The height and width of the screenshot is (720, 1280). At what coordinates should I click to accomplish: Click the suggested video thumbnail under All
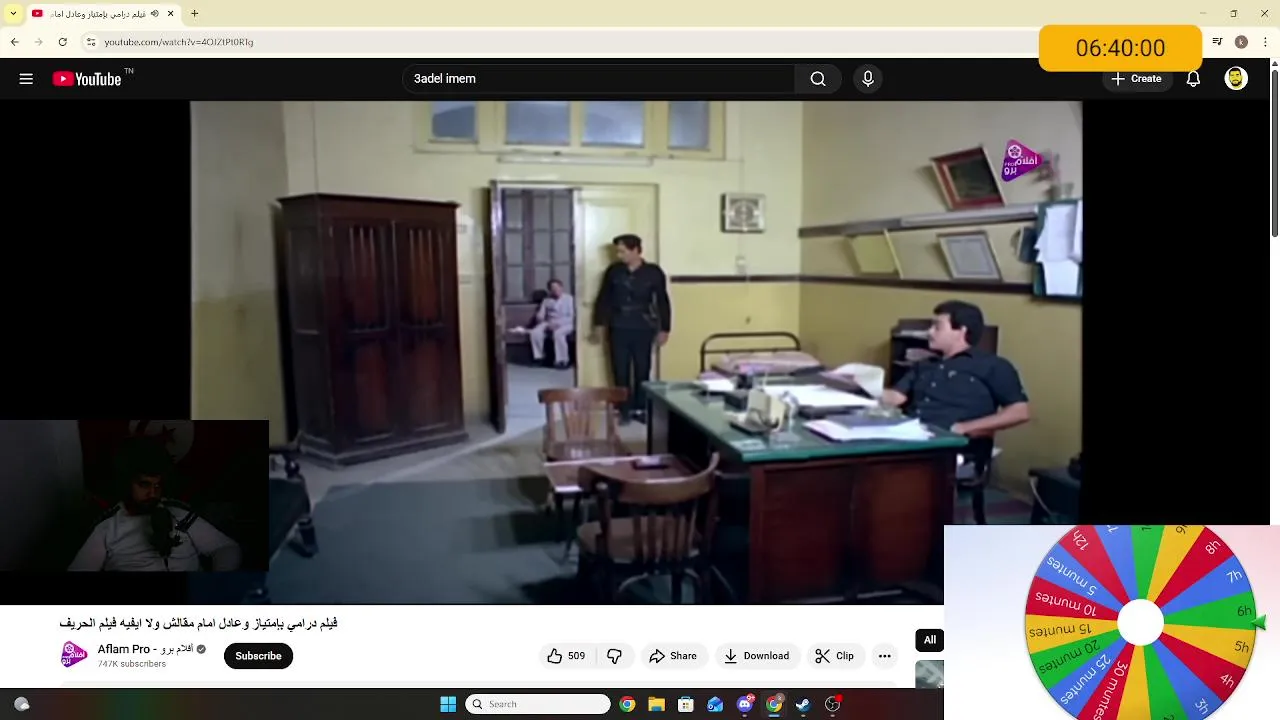click(929, 674)
